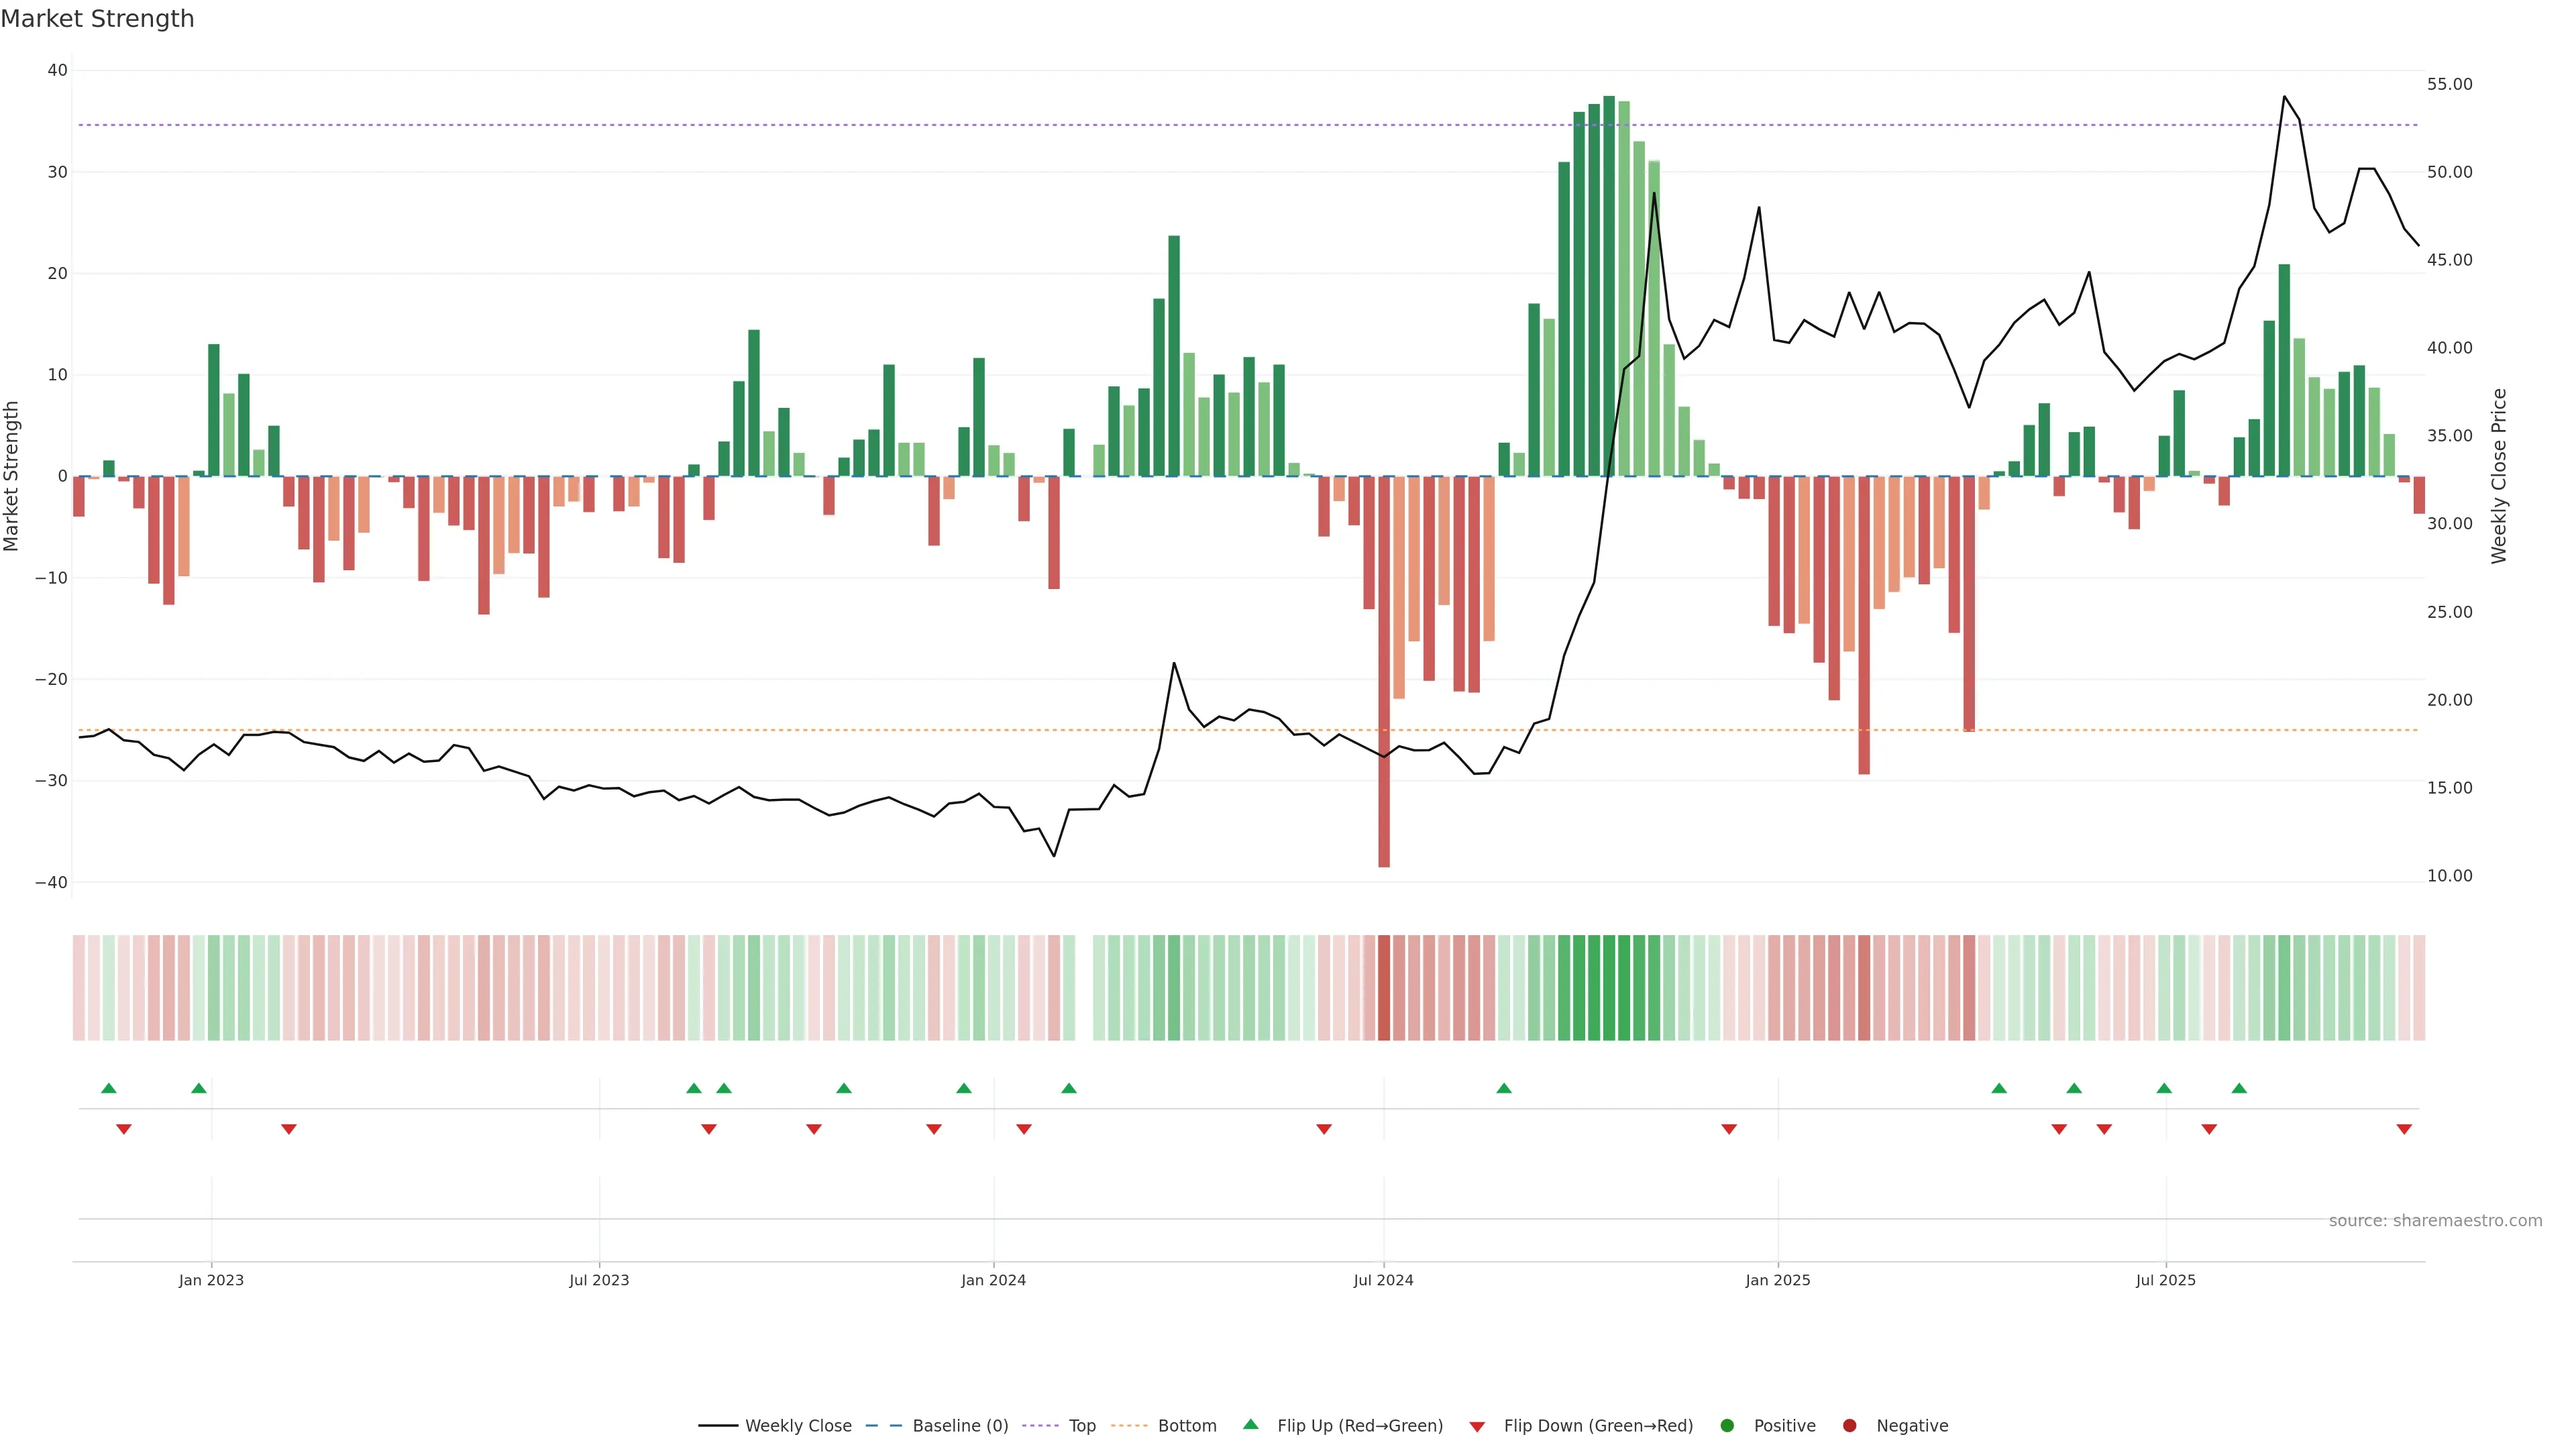Click the Jul 2025 x-axis label
The width and height of the screenshot is (2576, 1449).
click(x=2165, y=1280)
